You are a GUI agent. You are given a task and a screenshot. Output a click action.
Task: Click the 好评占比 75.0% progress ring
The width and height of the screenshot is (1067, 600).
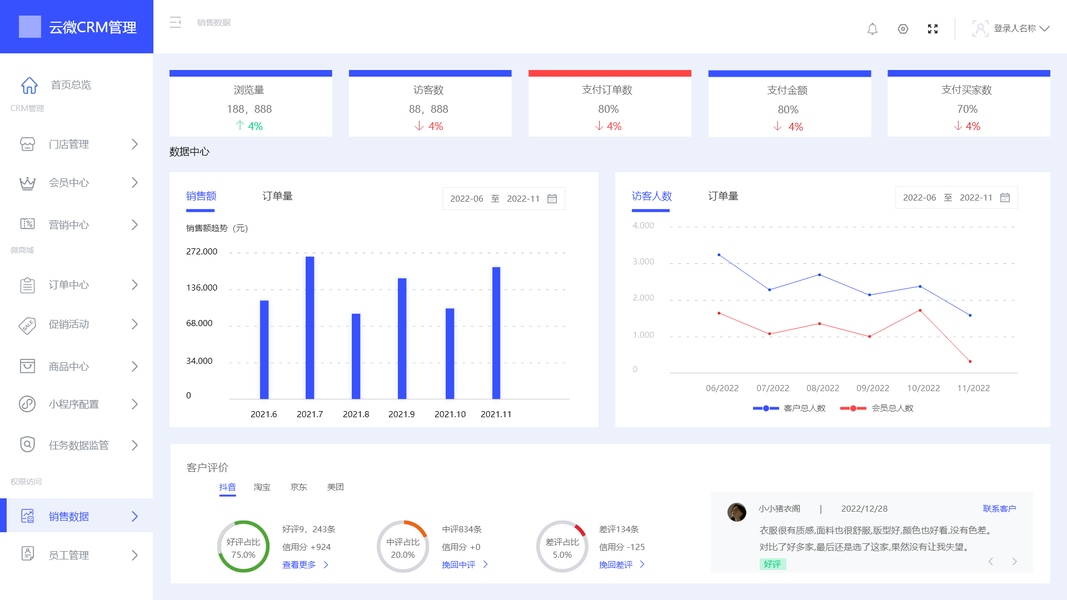coord(243,546)
